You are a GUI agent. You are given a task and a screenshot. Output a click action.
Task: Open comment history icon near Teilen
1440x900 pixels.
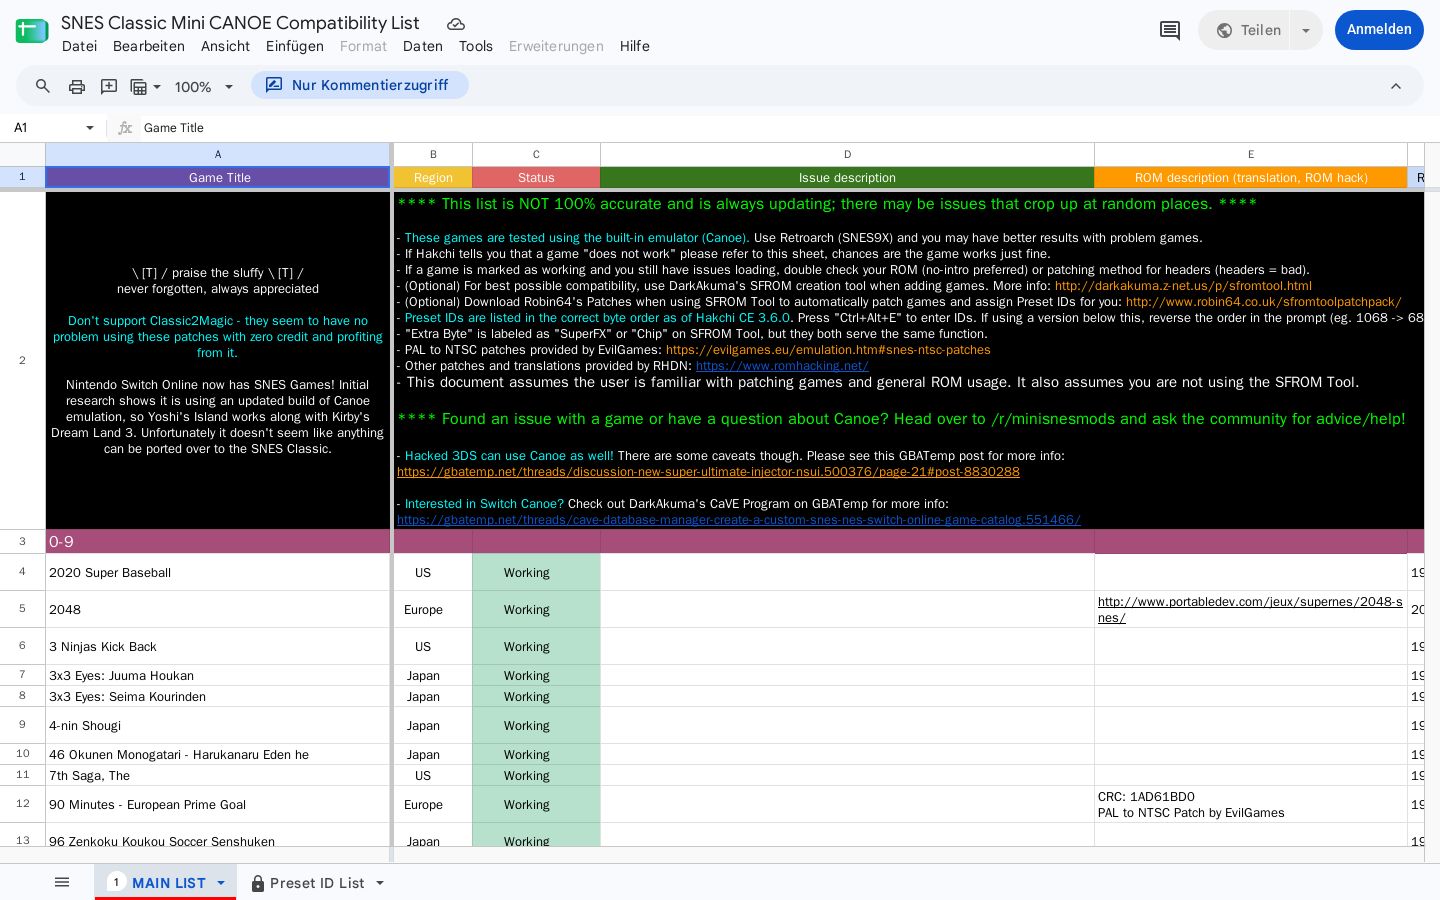click(1170, 30)
